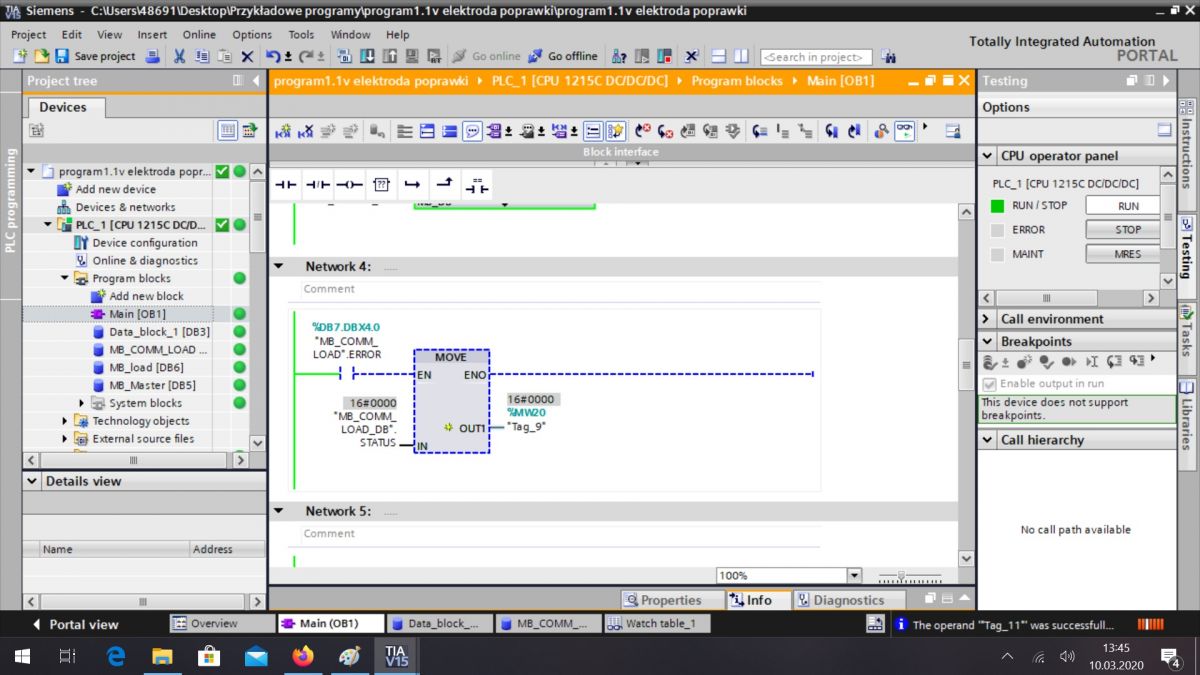Open Project menu

click(29, 34)
